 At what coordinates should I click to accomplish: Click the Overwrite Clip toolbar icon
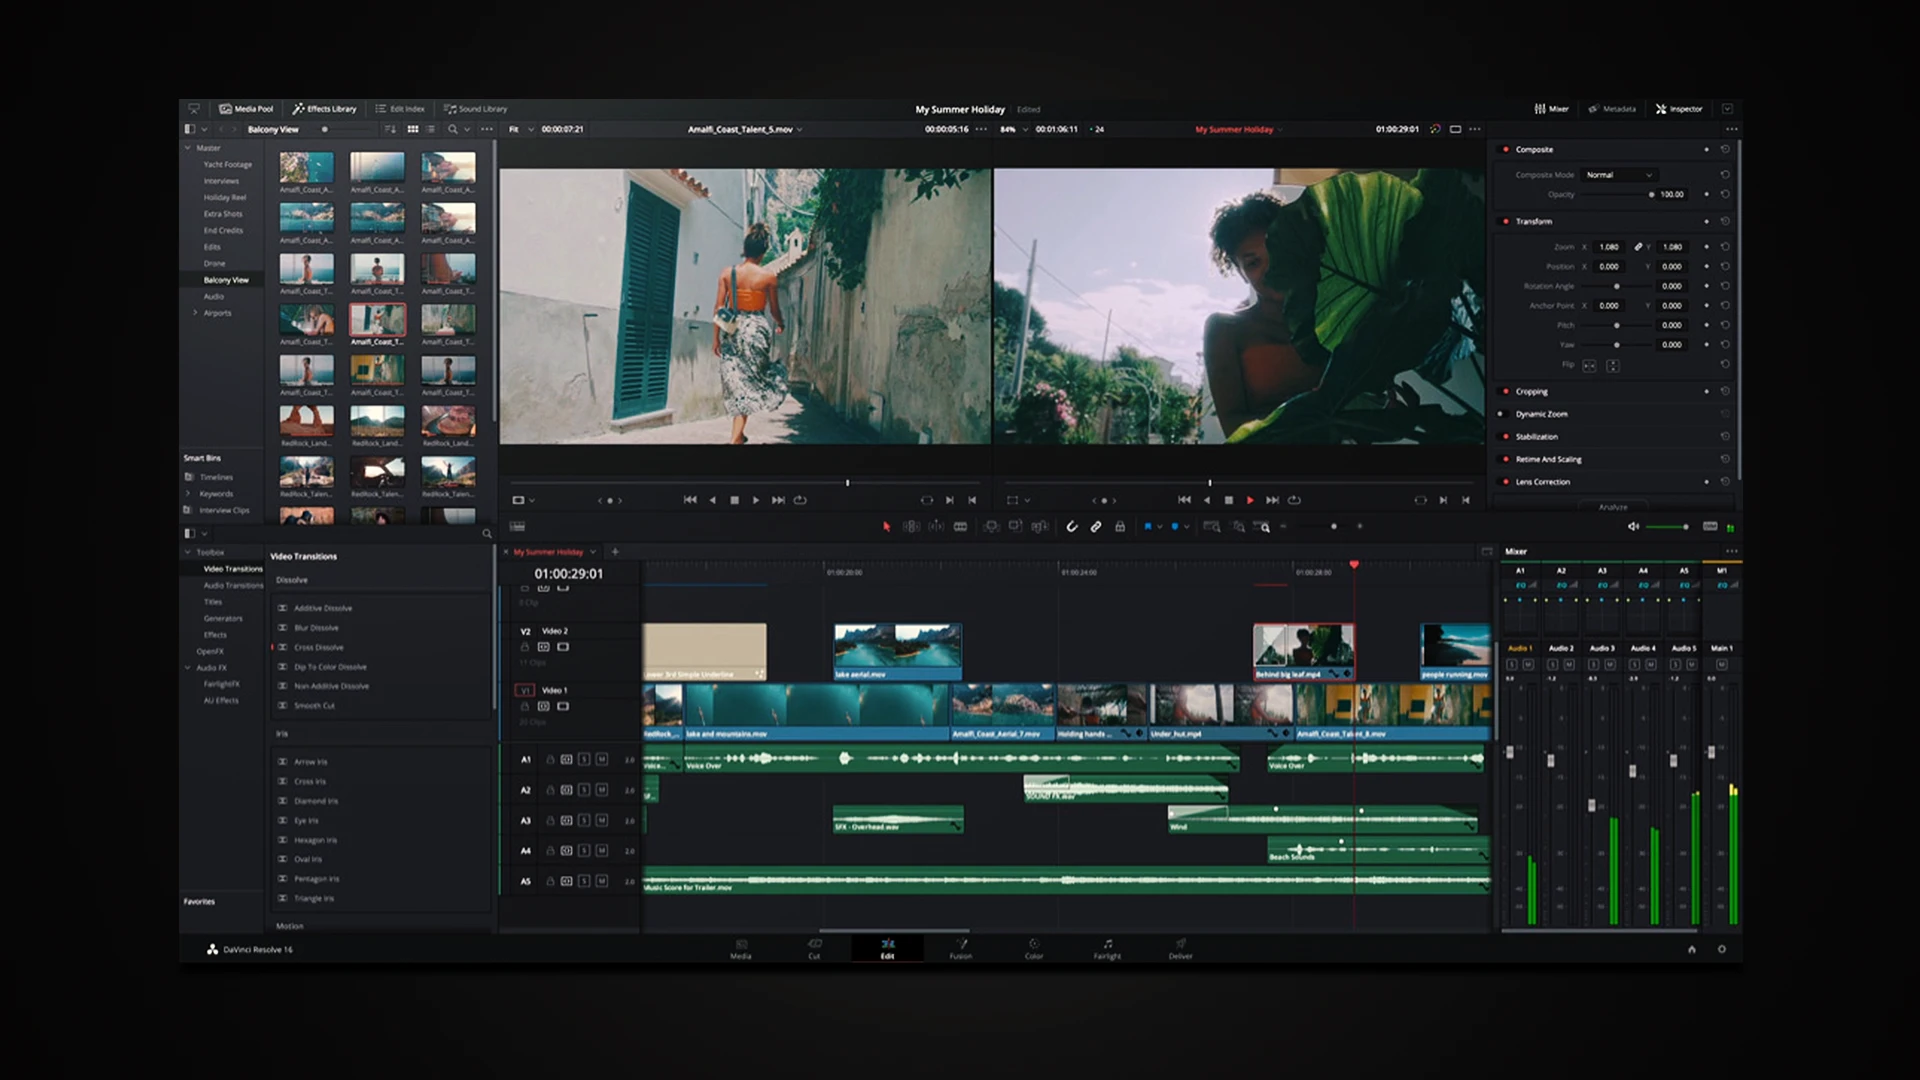click(1015, 527)
